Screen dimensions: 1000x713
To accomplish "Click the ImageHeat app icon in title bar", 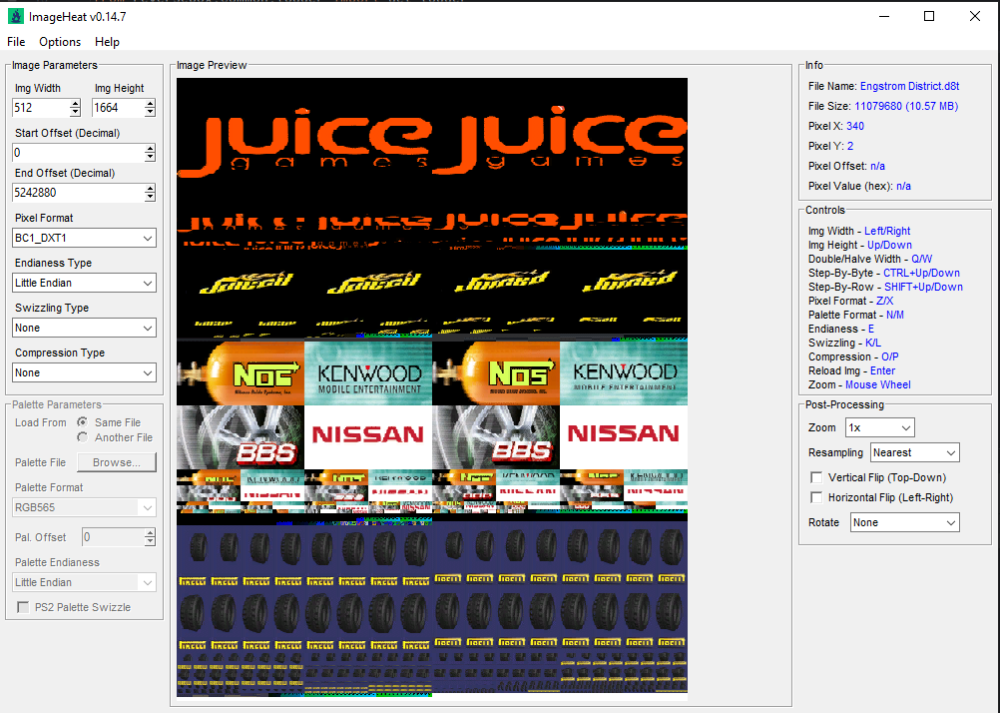I will (15, 16).
